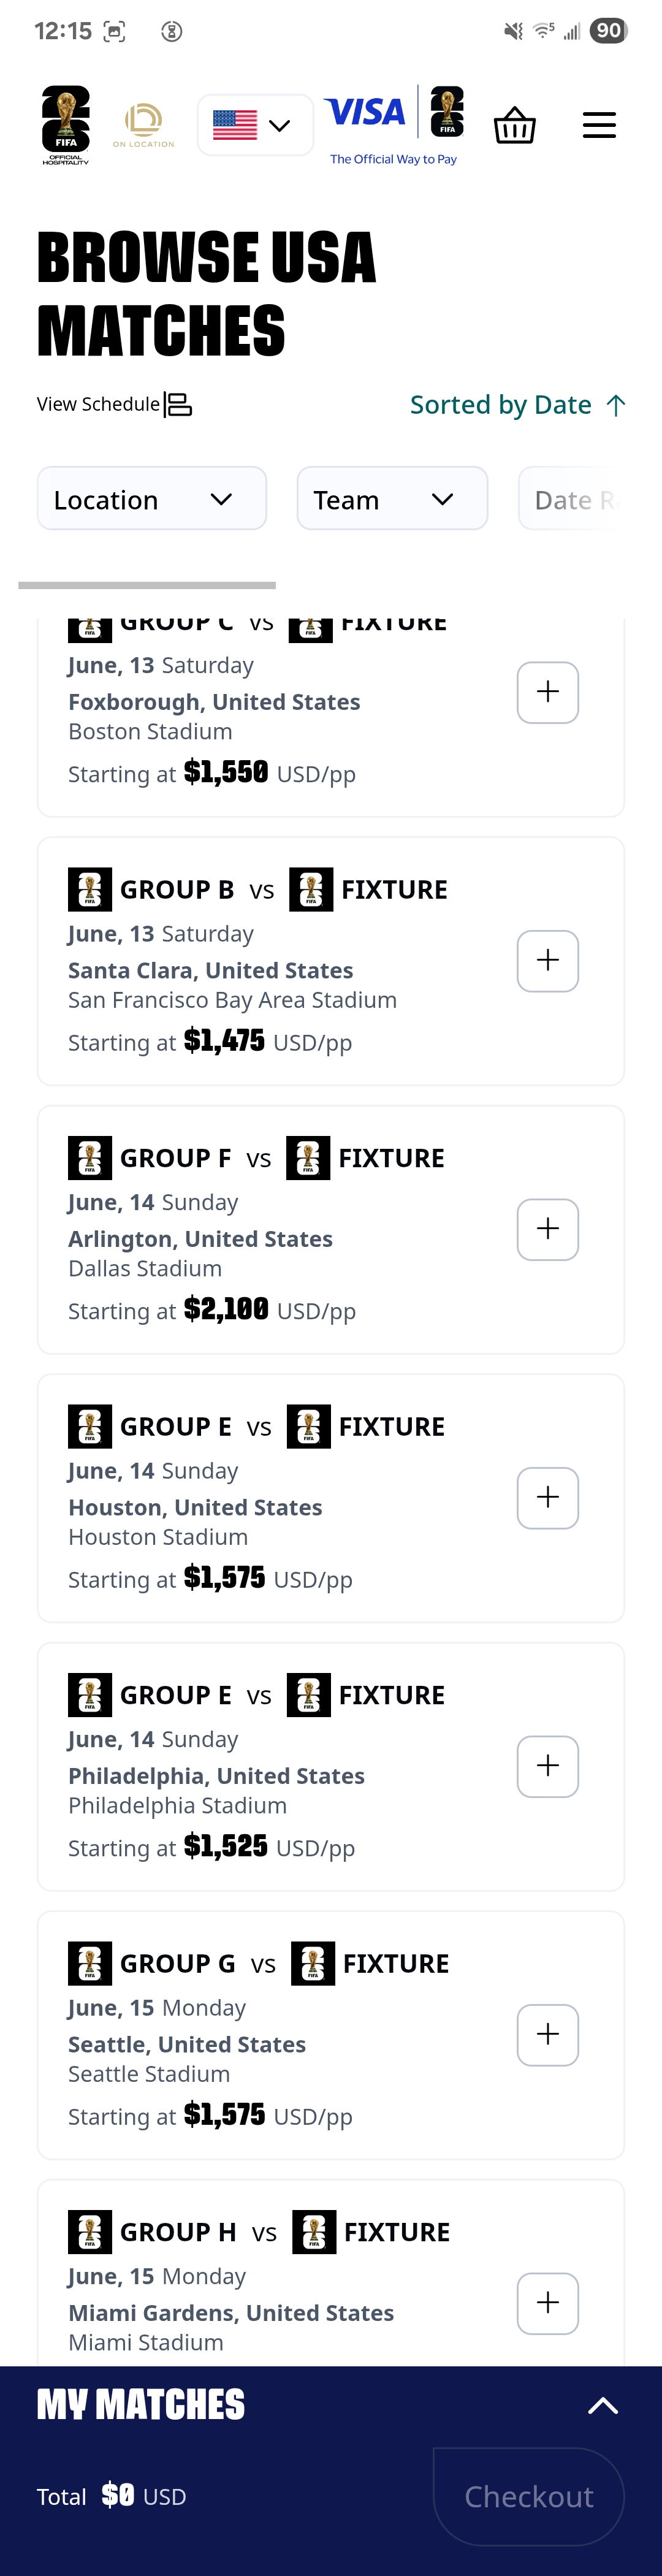Tap the FIFA Official Hospitality logo
The height and width of the screenshot is (2576, 662).
coord(65,125)
